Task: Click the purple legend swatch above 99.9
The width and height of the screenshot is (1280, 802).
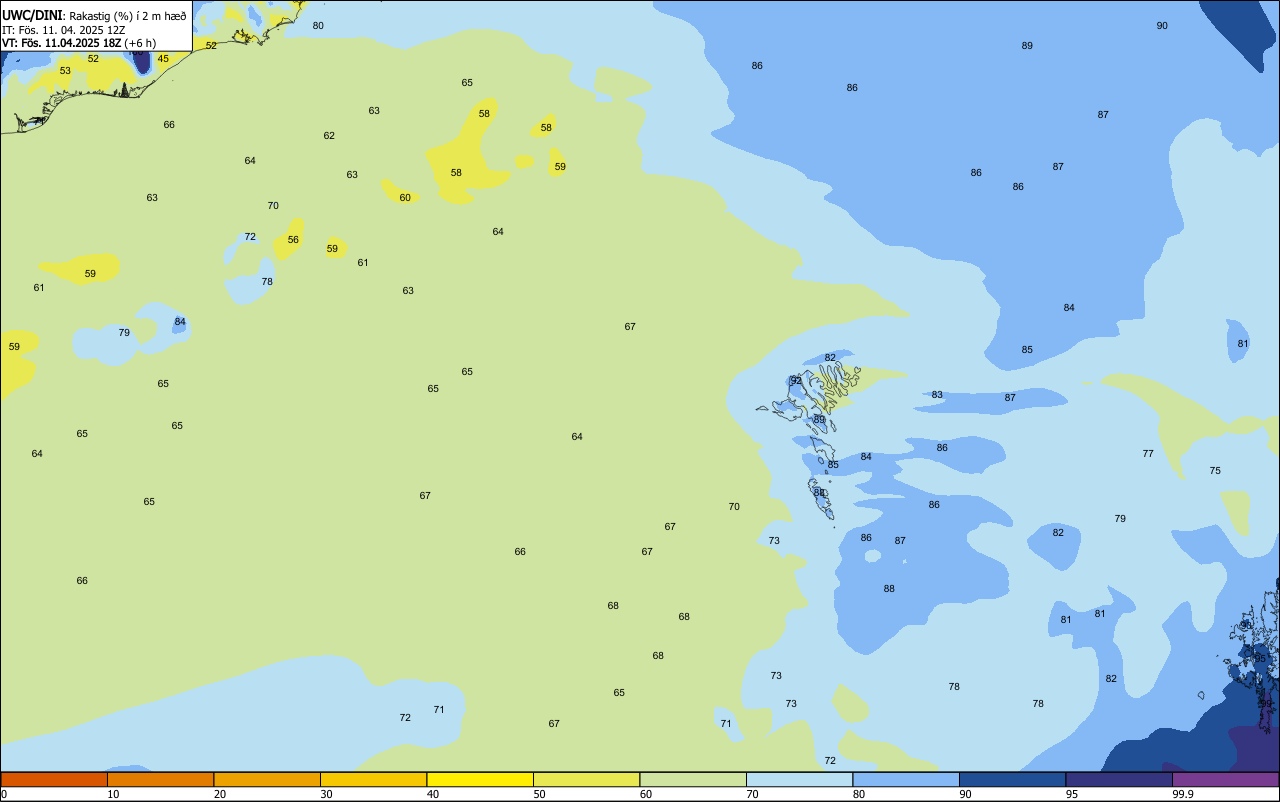Action: pos(1225,779)
